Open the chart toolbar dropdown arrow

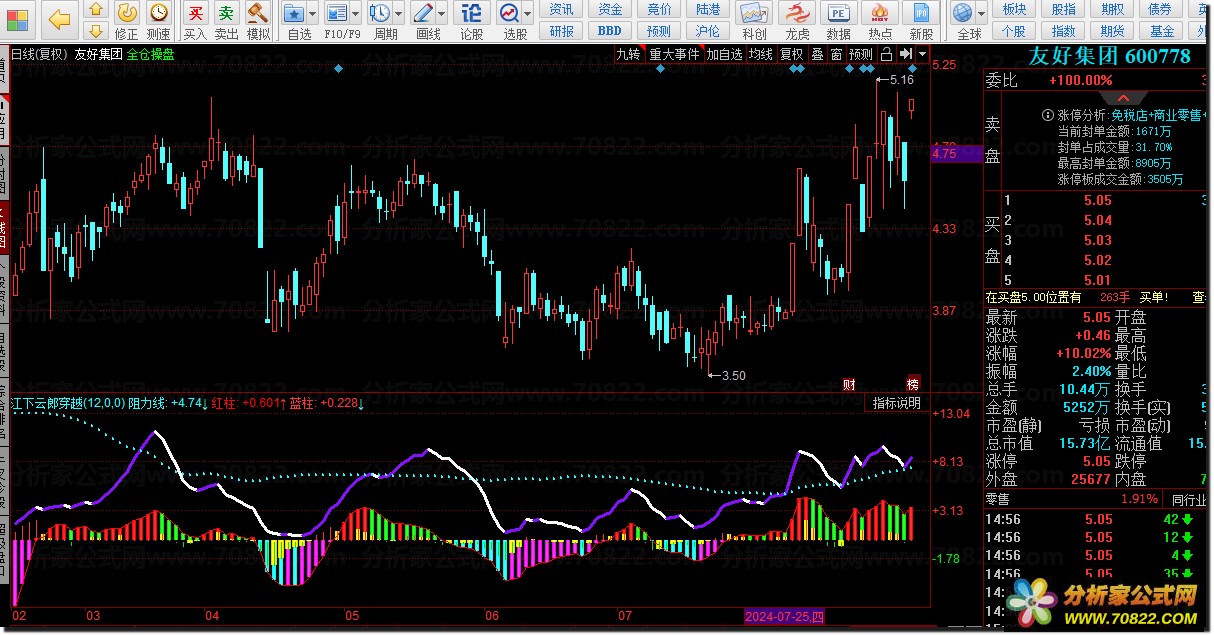point(921,54)
